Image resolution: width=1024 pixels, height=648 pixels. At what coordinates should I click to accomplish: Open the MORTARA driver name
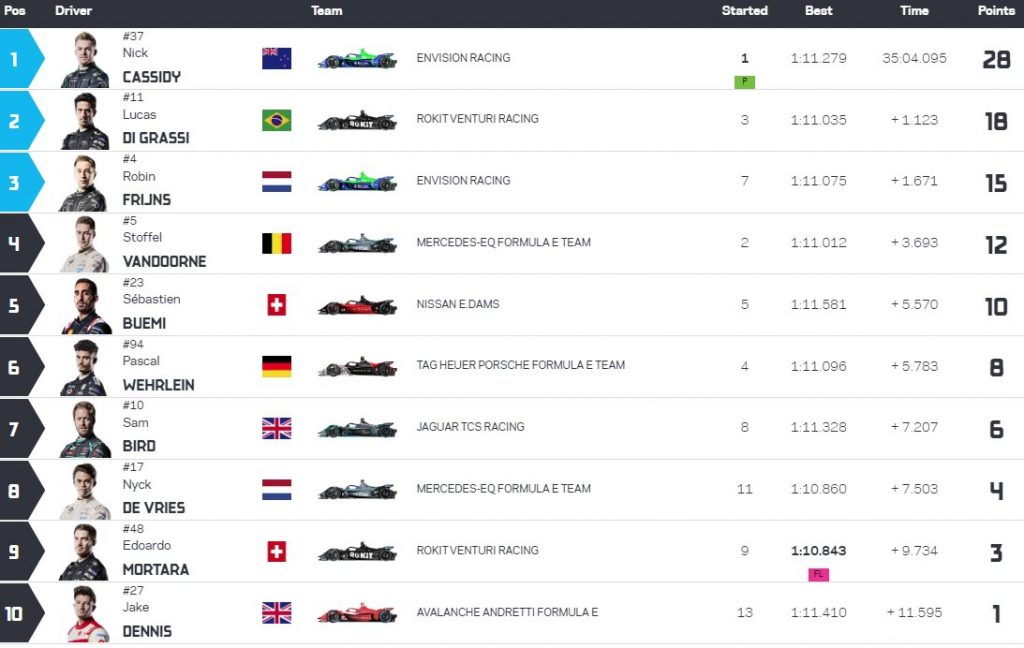click(x=156, y=570)
